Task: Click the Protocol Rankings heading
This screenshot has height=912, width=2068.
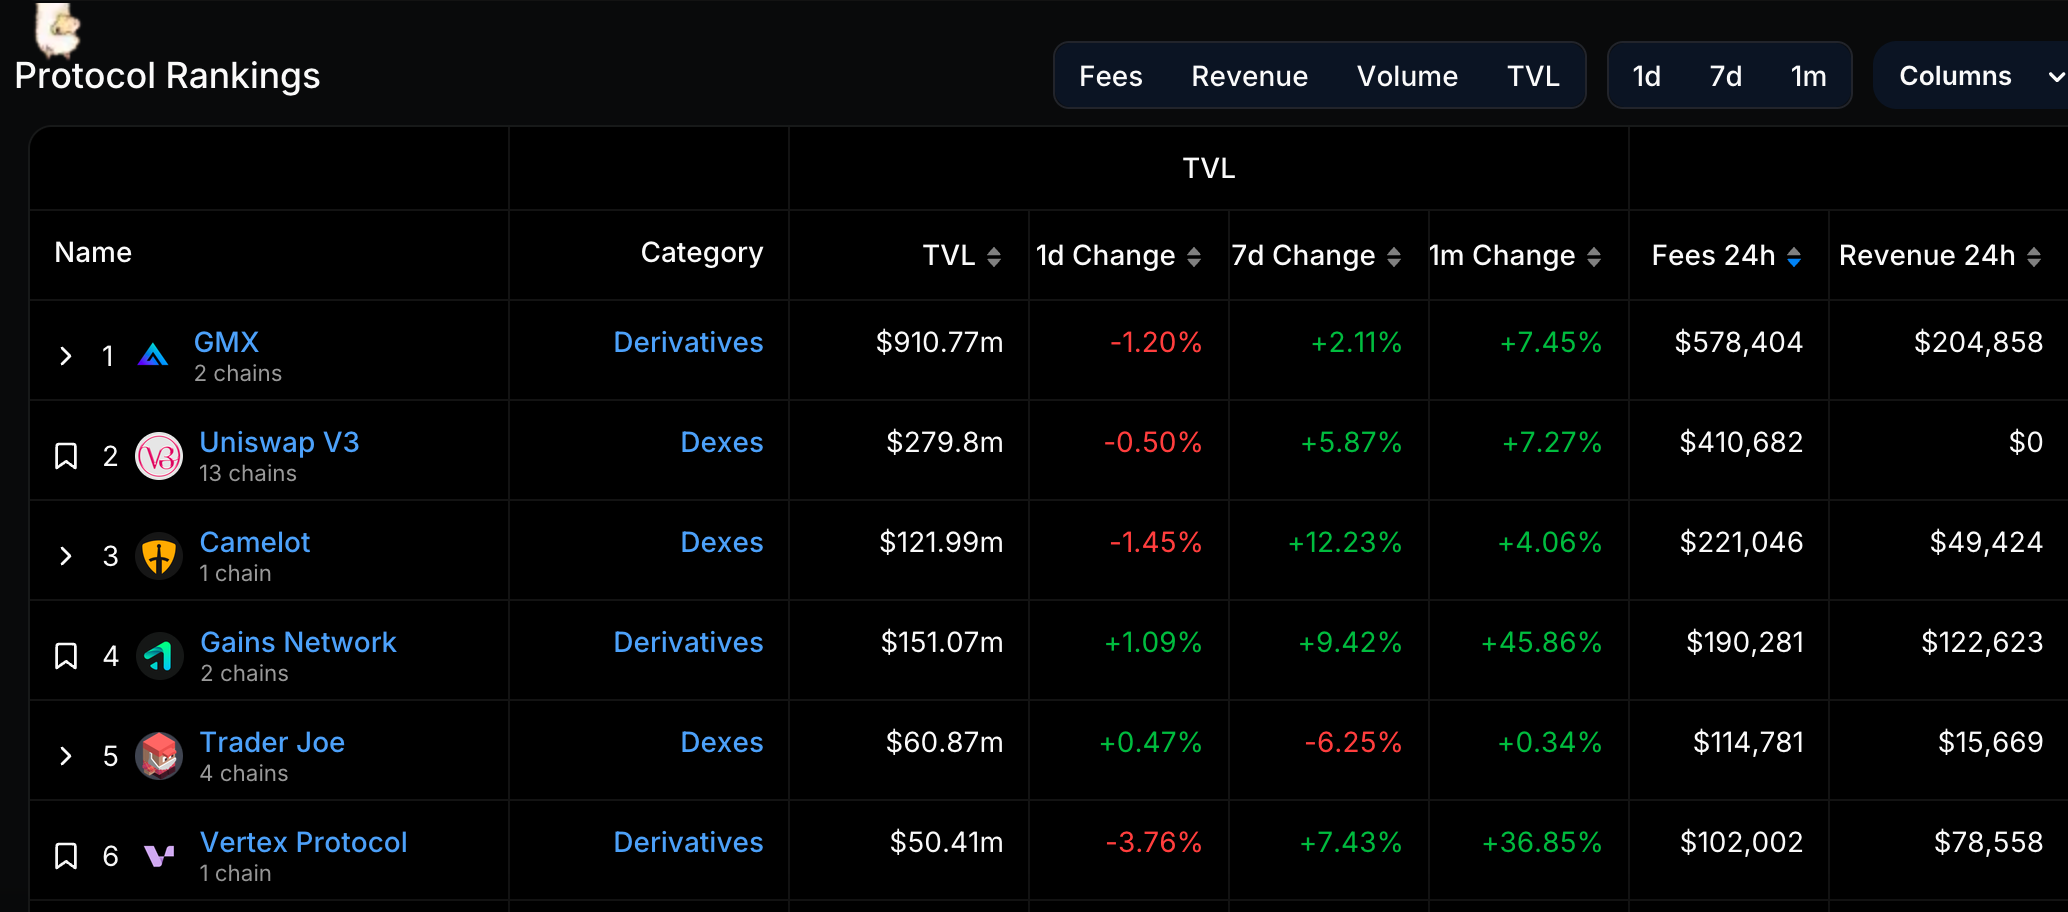Action: pyautogui.click(x=167, y=76)
